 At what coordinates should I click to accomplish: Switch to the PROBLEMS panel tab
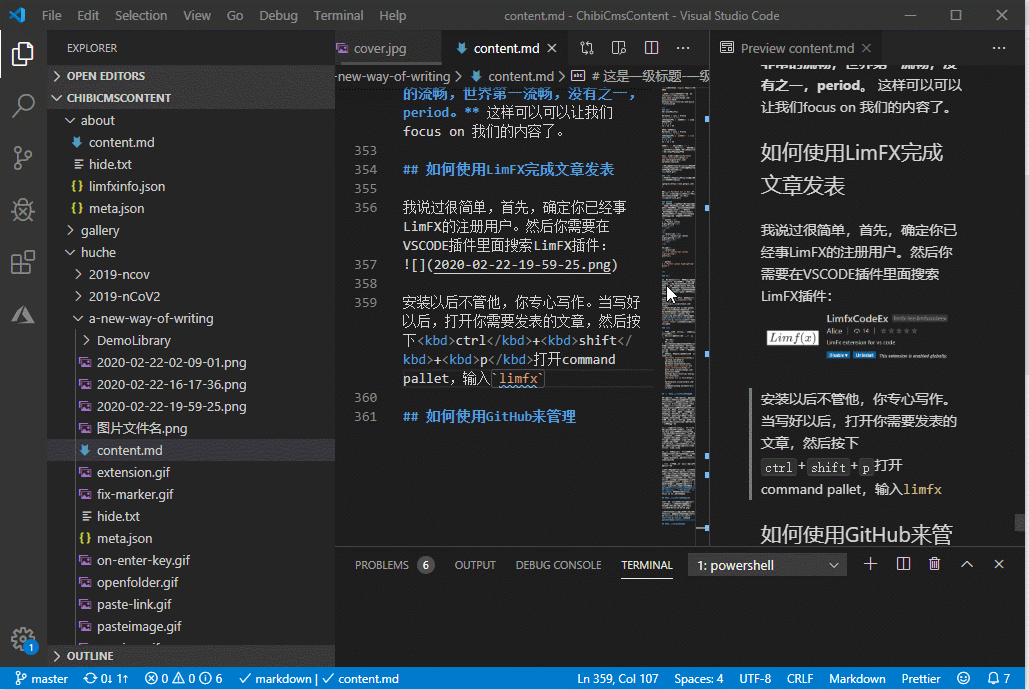394,565
